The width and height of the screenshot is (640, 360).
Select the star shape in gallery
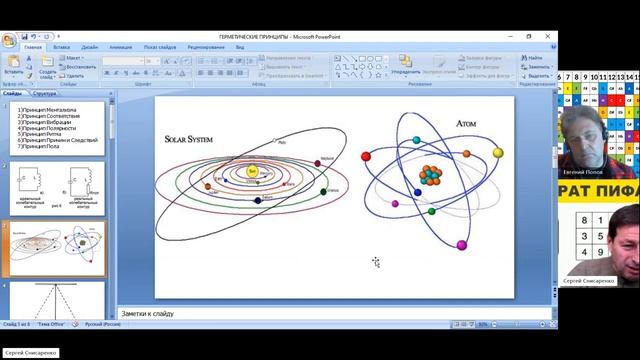tap(378, 75)
